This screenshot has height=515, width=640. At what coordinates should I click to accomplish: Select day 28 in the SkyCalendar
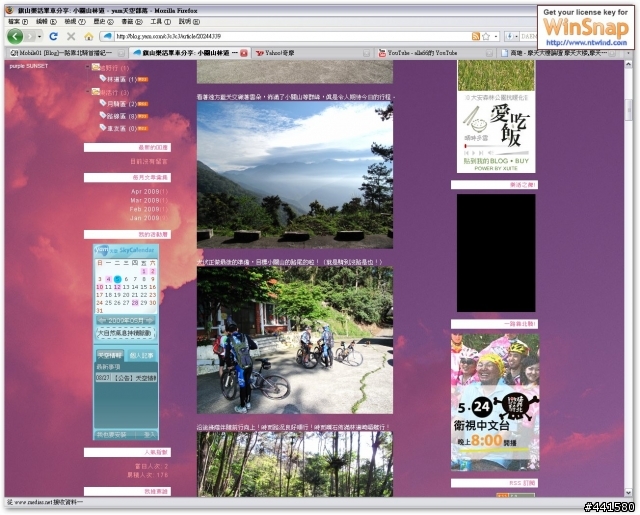[135, 303]
